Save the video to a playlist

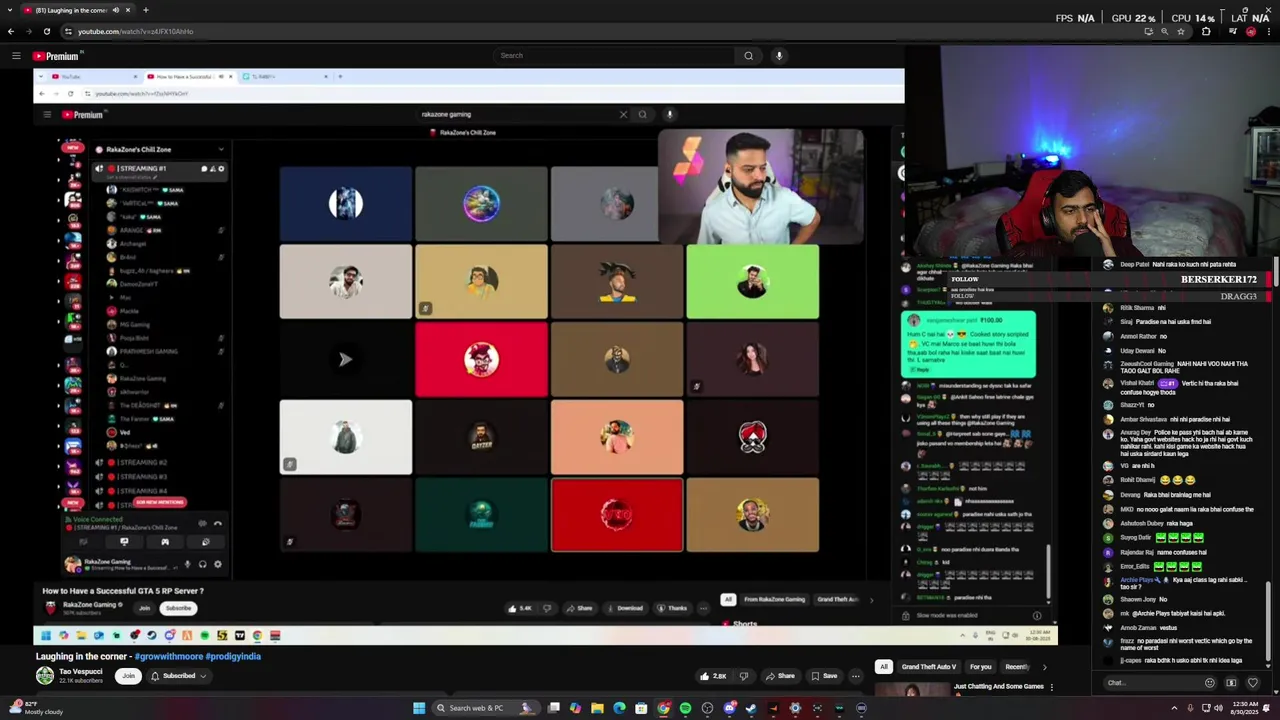[824, 676]
